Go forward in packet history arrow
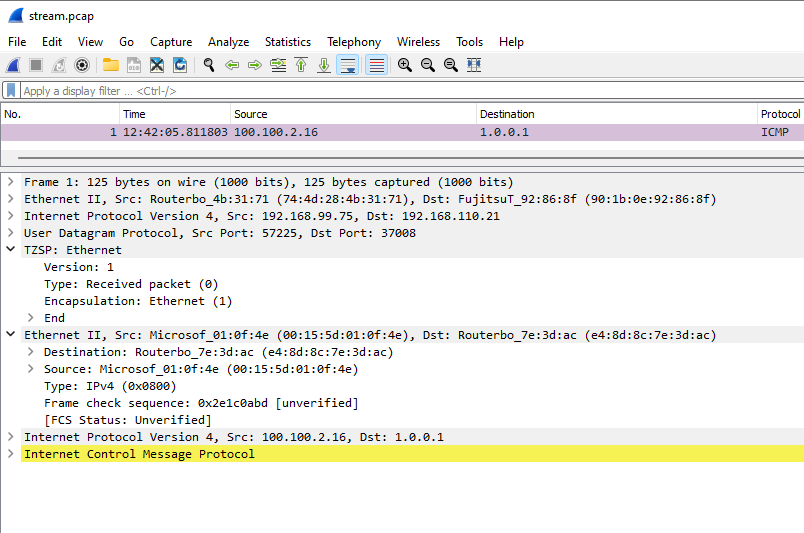The height and width of the screenshot is (533, 804). pos(255,65)
